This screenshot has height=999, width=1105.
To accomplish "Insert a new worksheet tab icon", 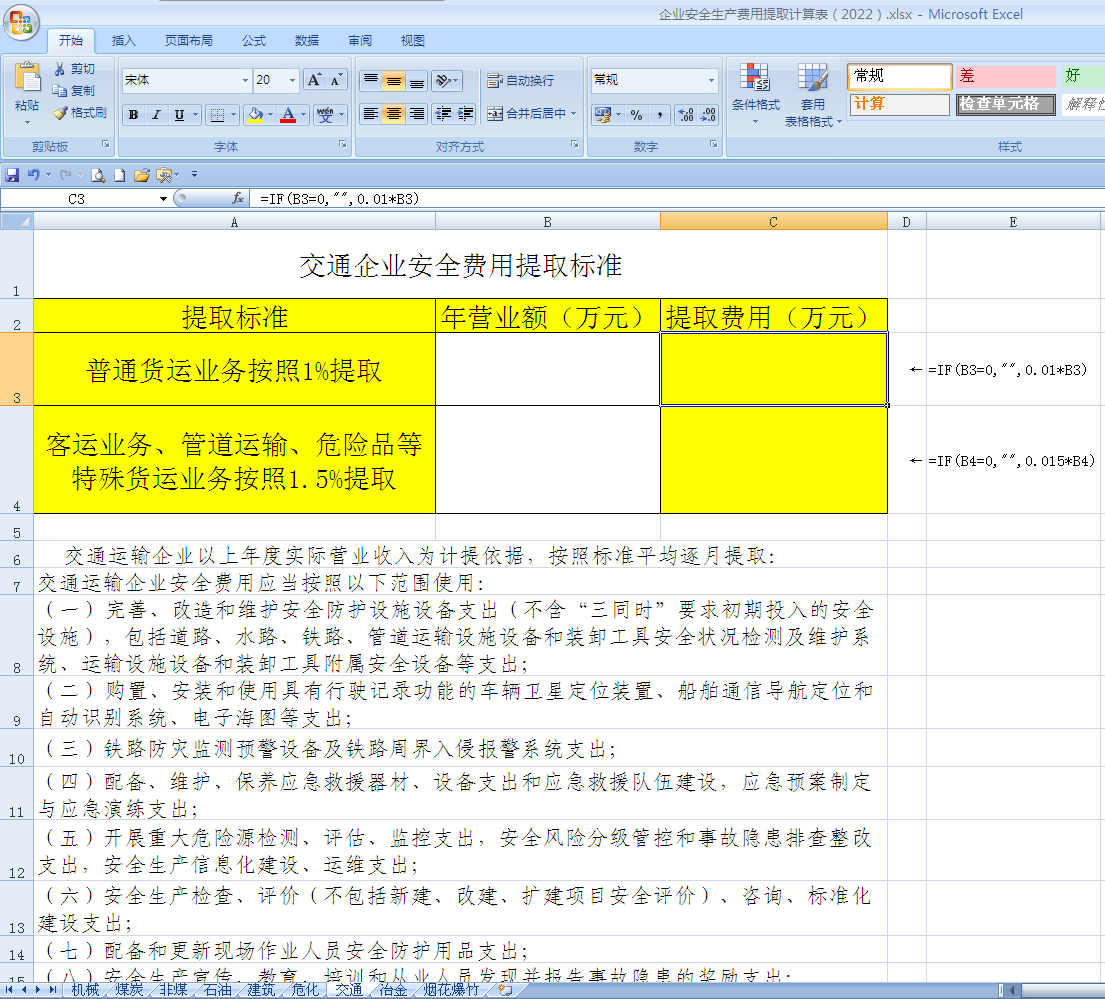I will (x=505, y=990).
